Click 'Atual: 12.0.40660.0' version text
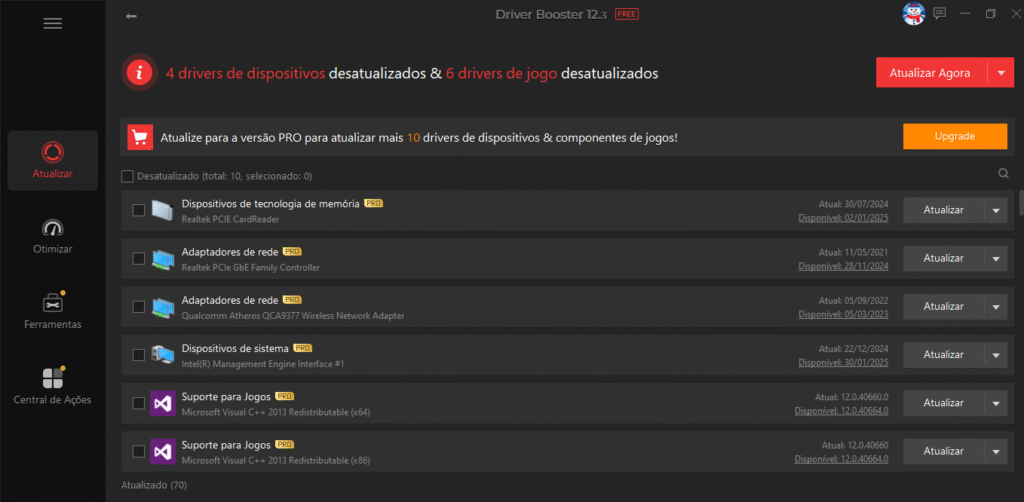Screen dimensions: 1024x502 tap(852, 396)
